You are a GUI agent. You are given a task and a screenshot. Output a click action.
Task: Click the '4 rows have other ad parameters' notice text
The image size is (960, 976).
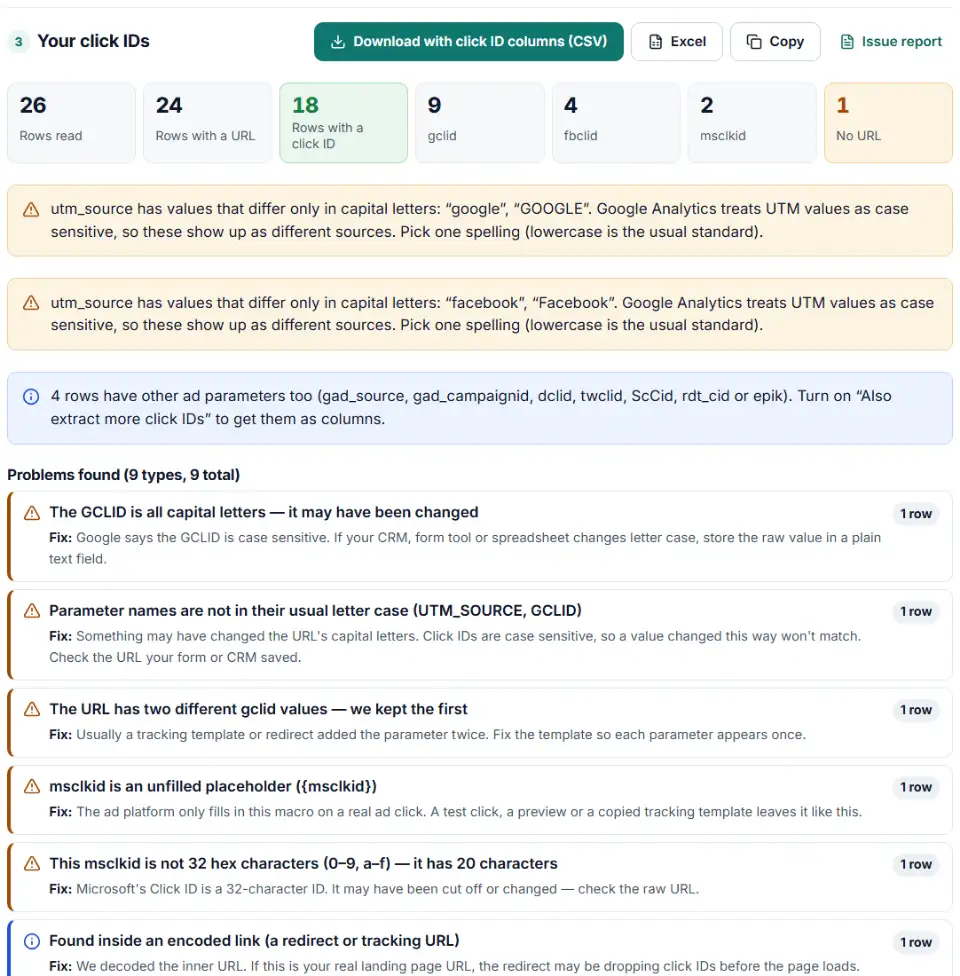point(471,408)
